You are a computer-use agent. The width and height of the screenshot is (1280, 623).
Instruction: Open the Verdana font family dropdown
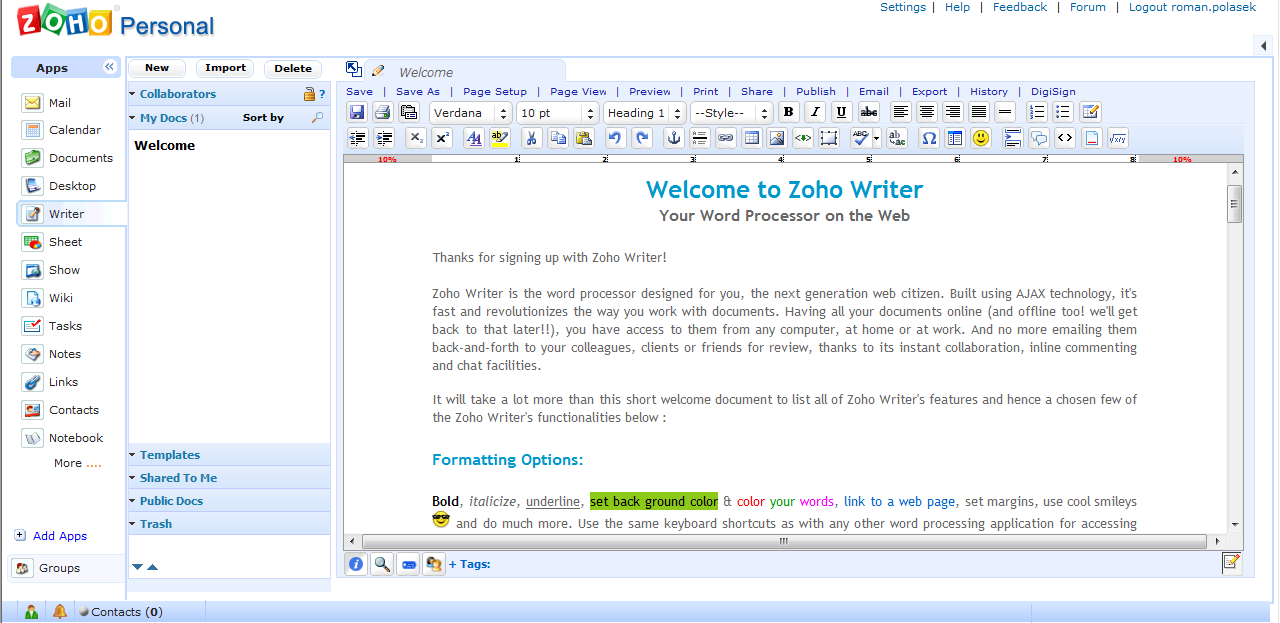point(471,113)
